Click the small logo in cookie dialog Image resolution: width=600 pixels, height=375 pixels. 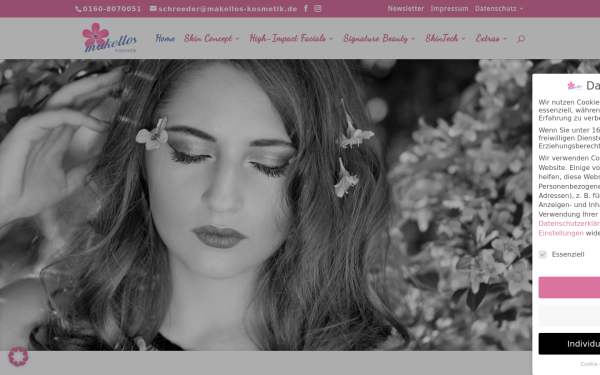(x=574, y=86)
